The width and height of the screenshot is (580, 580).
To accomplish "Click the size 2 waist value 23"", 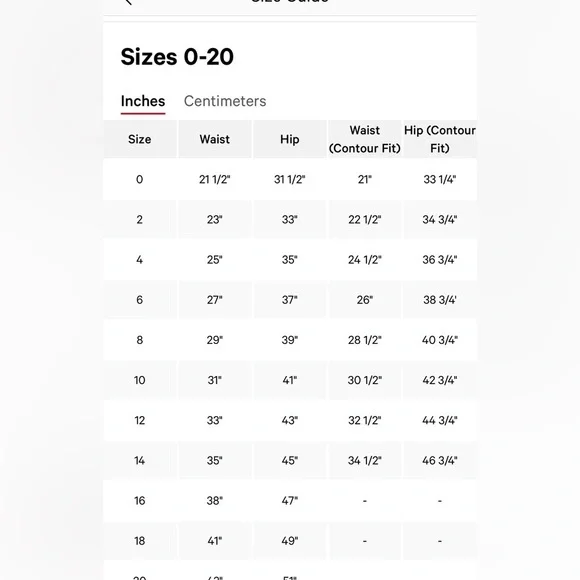I will click(x=215, y=220).
